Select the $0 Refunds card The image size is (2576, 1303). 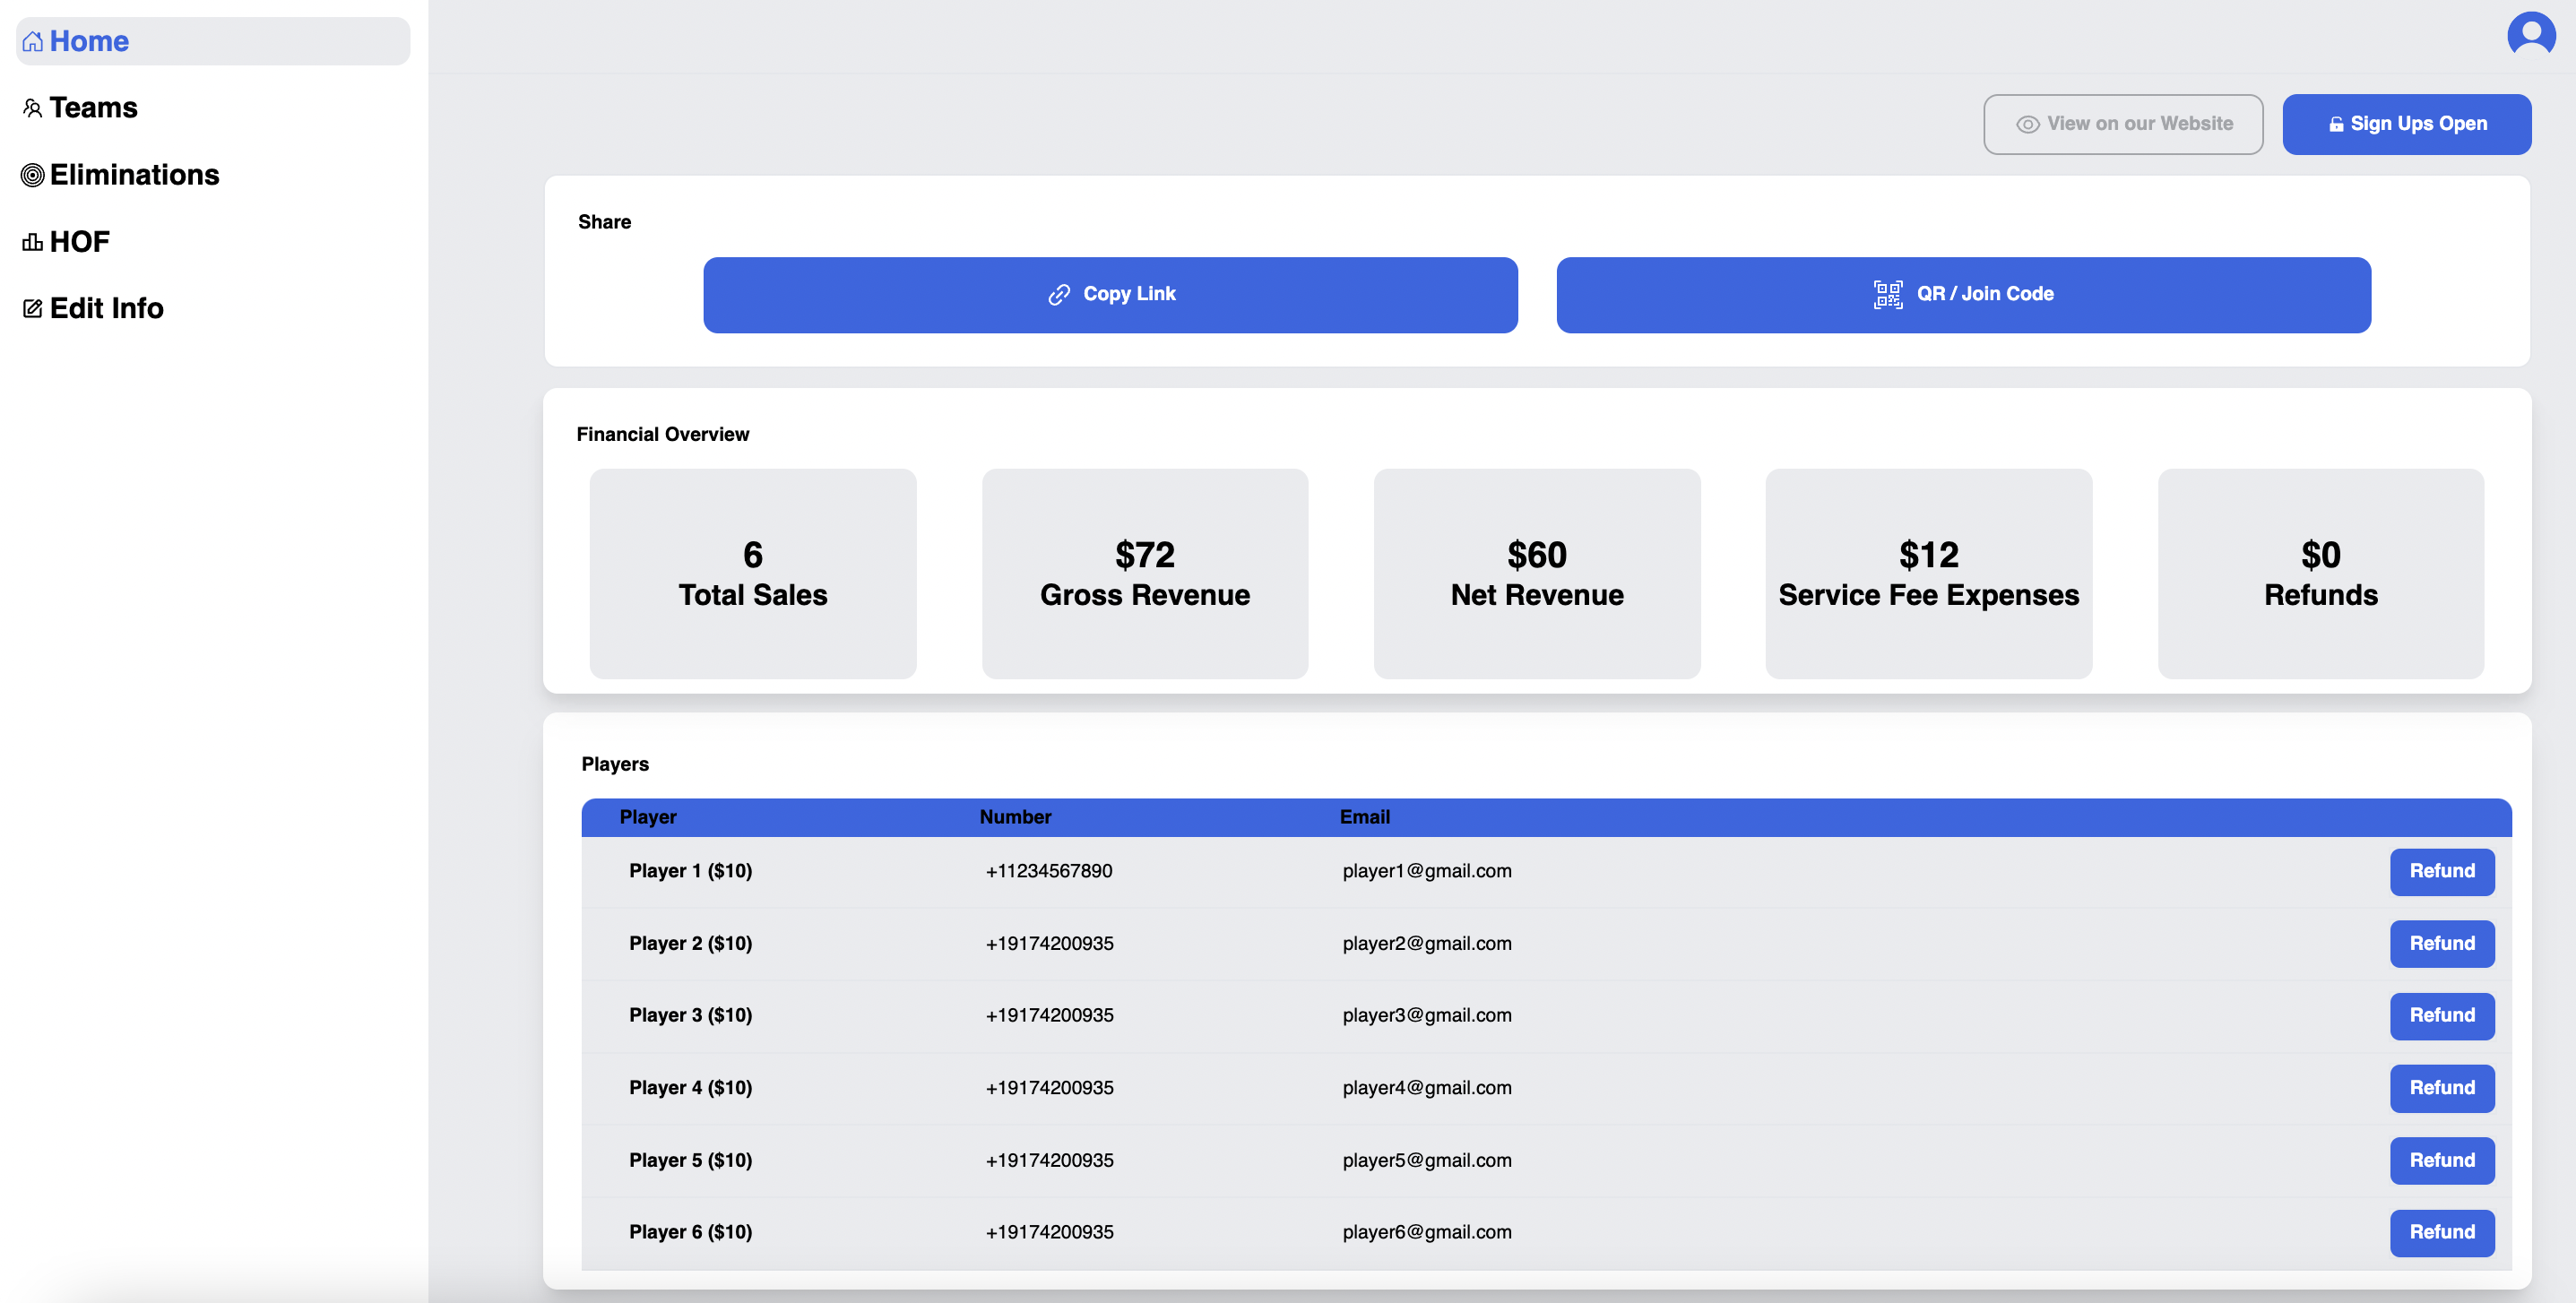click(x=2320, y=573)
